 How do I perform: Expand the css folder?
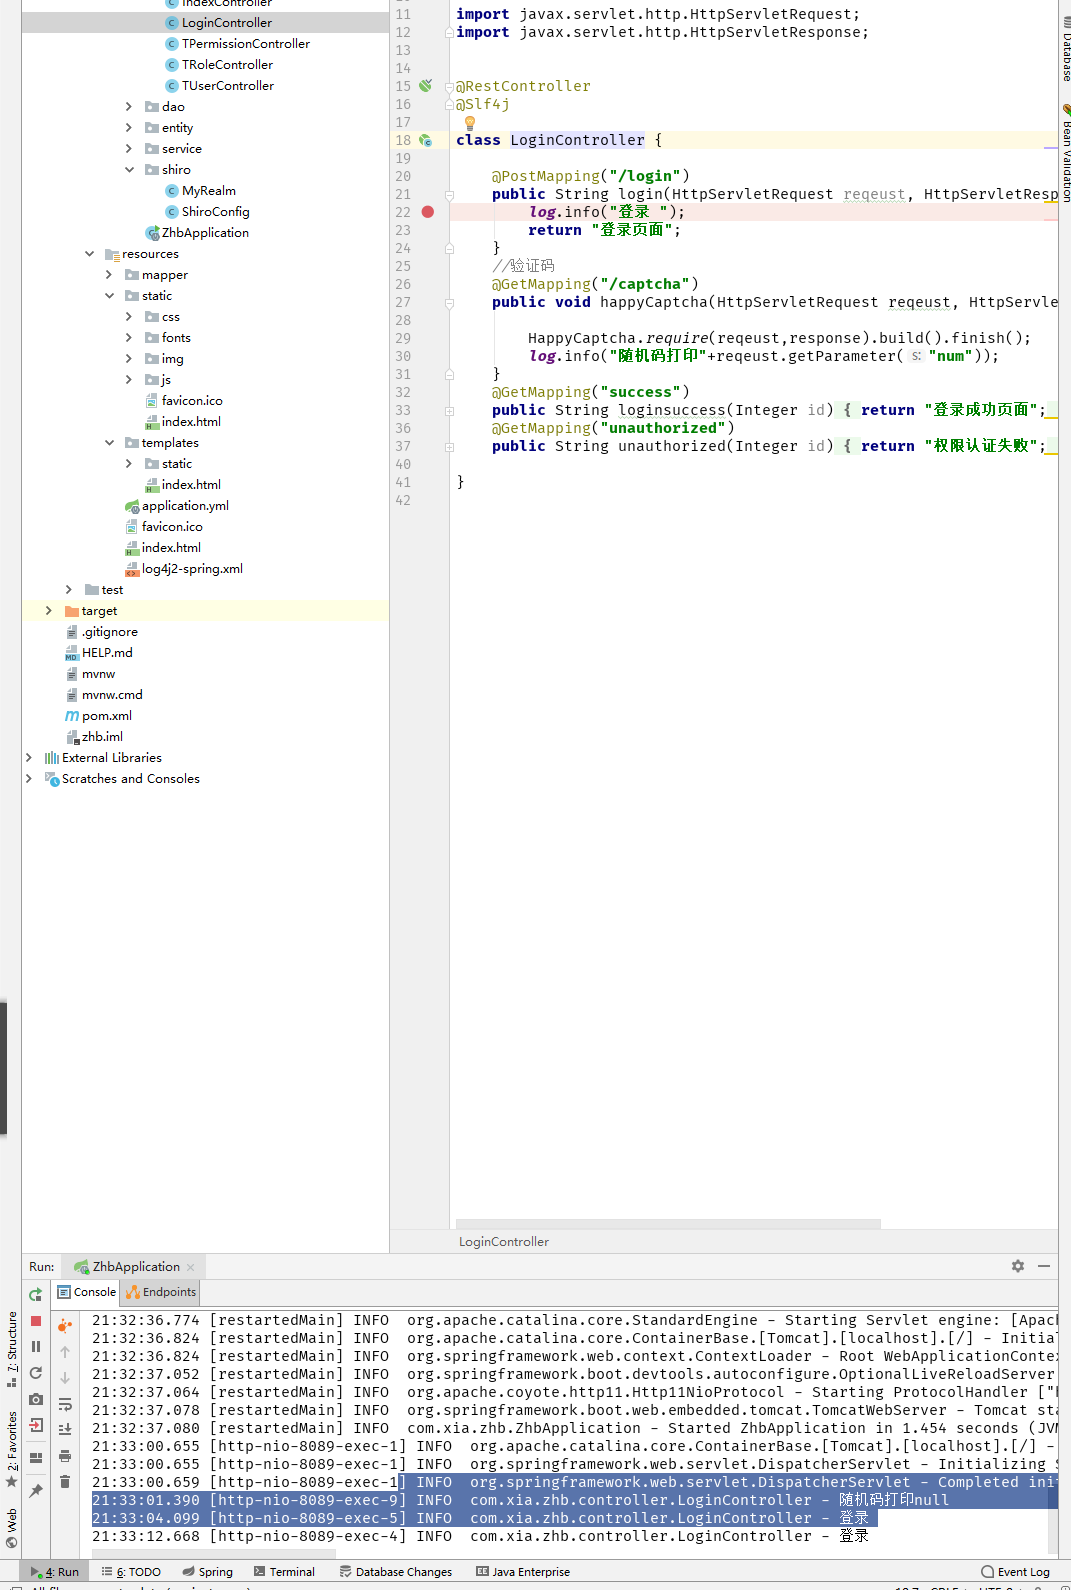(x=128, y=317)
